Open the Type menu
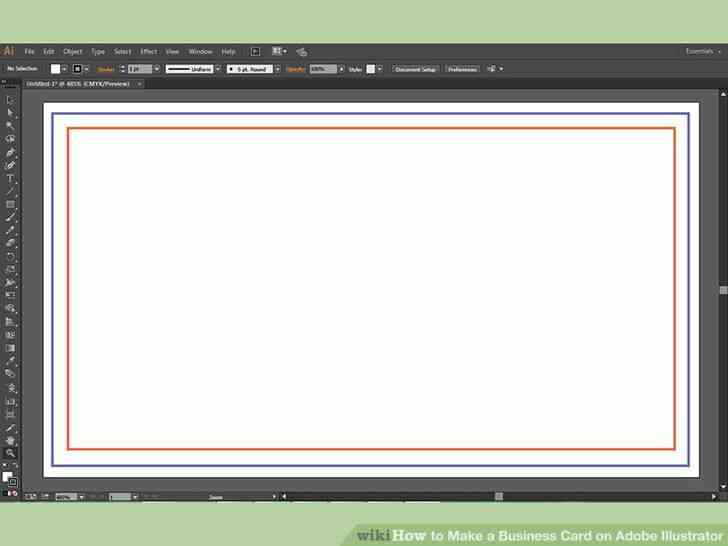Viewport: 728px width, 546px height. [x=98, y=52]
